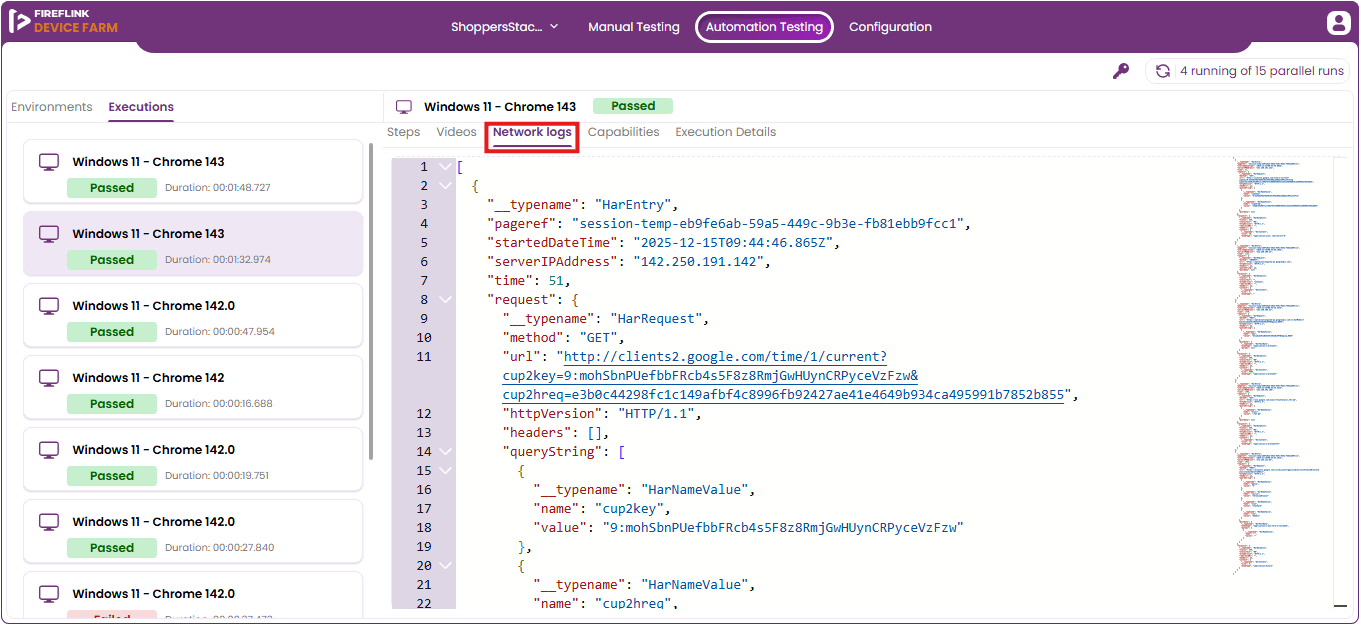The height and width of the screenshot is (626, 1361).
Task: Open the user profile icon
Action: click(1338, 24)
